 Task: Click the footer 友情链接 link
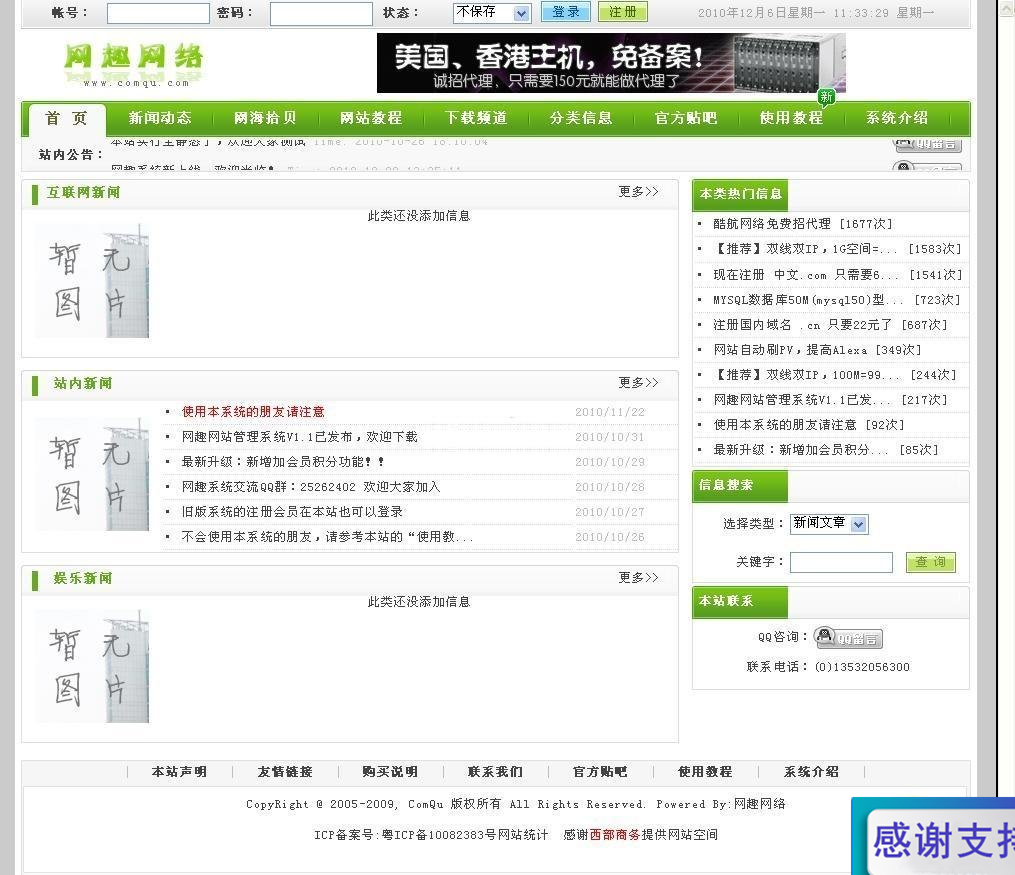pyautogui.click(x=285, y=771)
